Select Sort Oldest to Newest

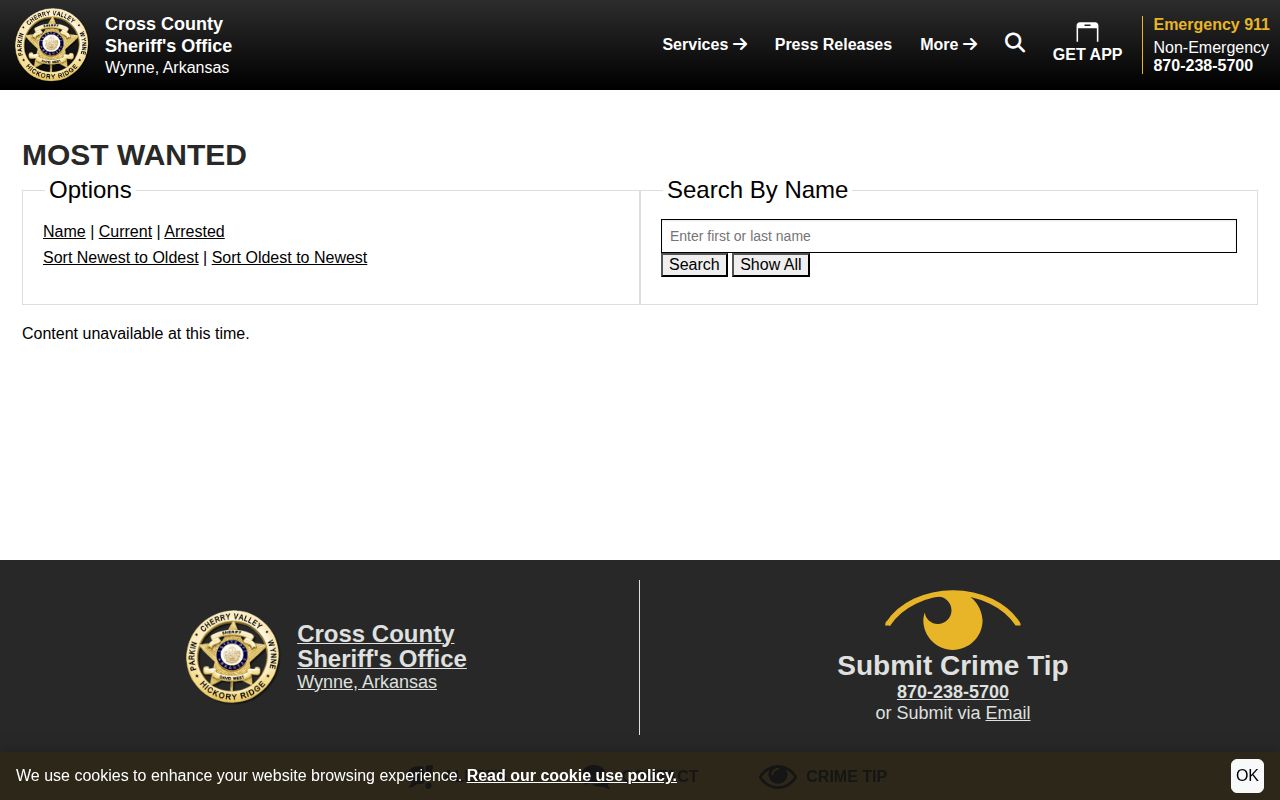click(x=289, y=257)
